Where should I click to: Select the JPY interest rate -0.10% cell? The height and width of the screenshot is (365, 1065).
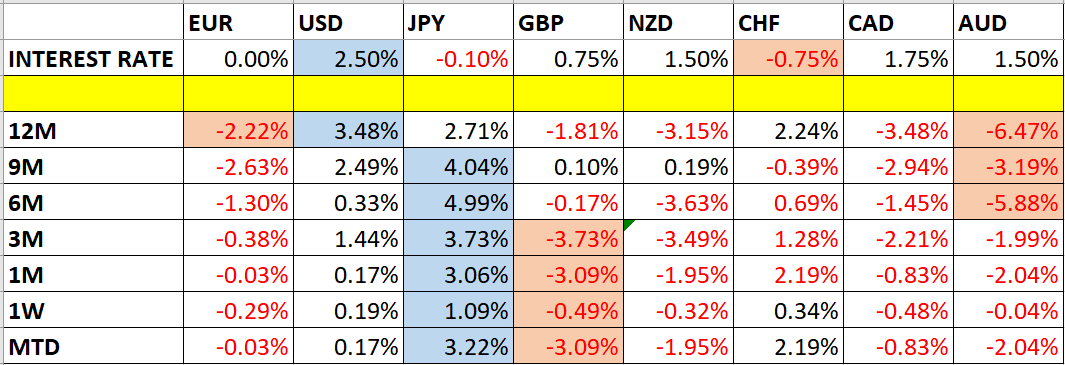pyautogui.click(x=458, y=58)
